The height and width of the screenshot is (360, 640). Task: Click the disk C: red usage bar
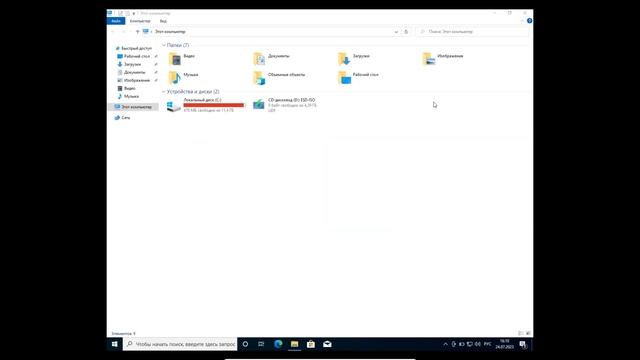(x=213, y=105)
